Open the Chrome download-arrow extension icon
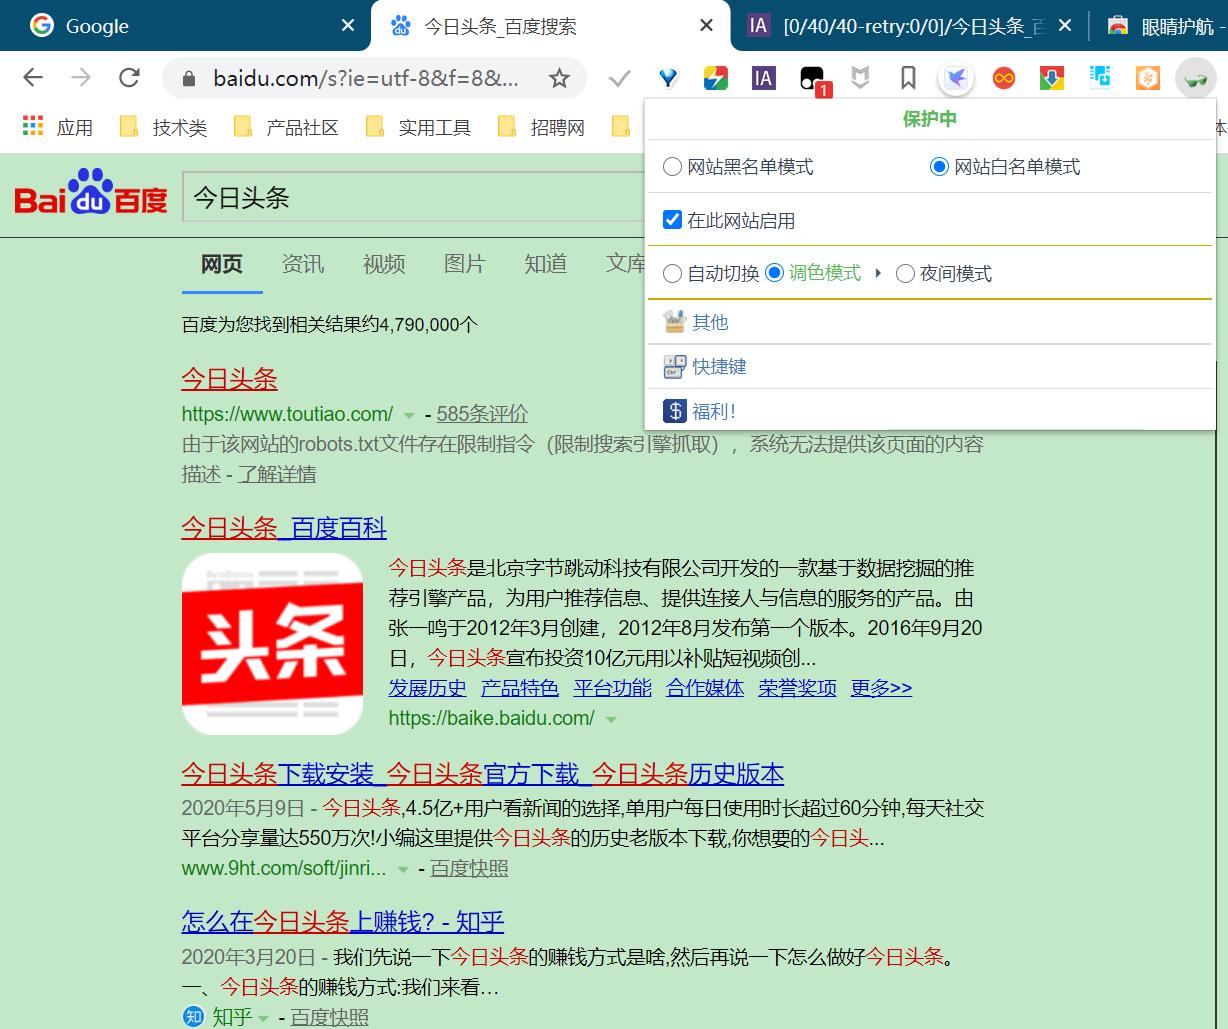This screenshot has height=1029, width=1228. pyautogui.click(x=1051, y=77)
